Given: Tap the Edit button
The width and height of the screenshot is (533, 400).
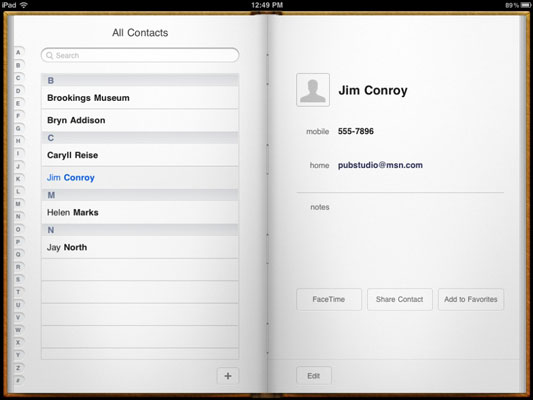Looking at the screenshot, I should tap(313, 376).
